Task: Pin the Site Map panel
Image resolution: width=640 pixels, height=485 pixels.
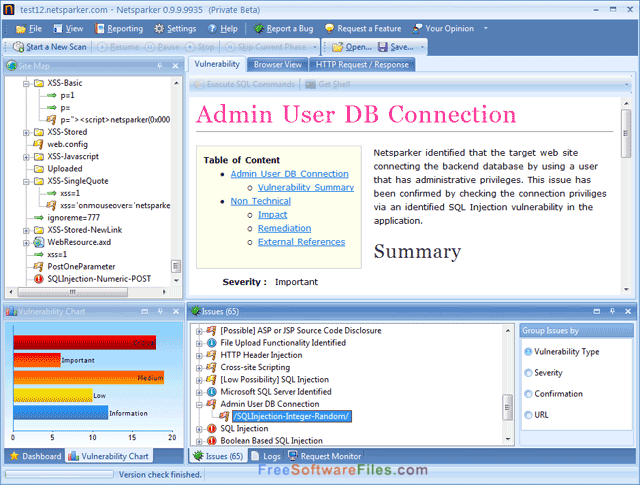Action: point(160,66)
